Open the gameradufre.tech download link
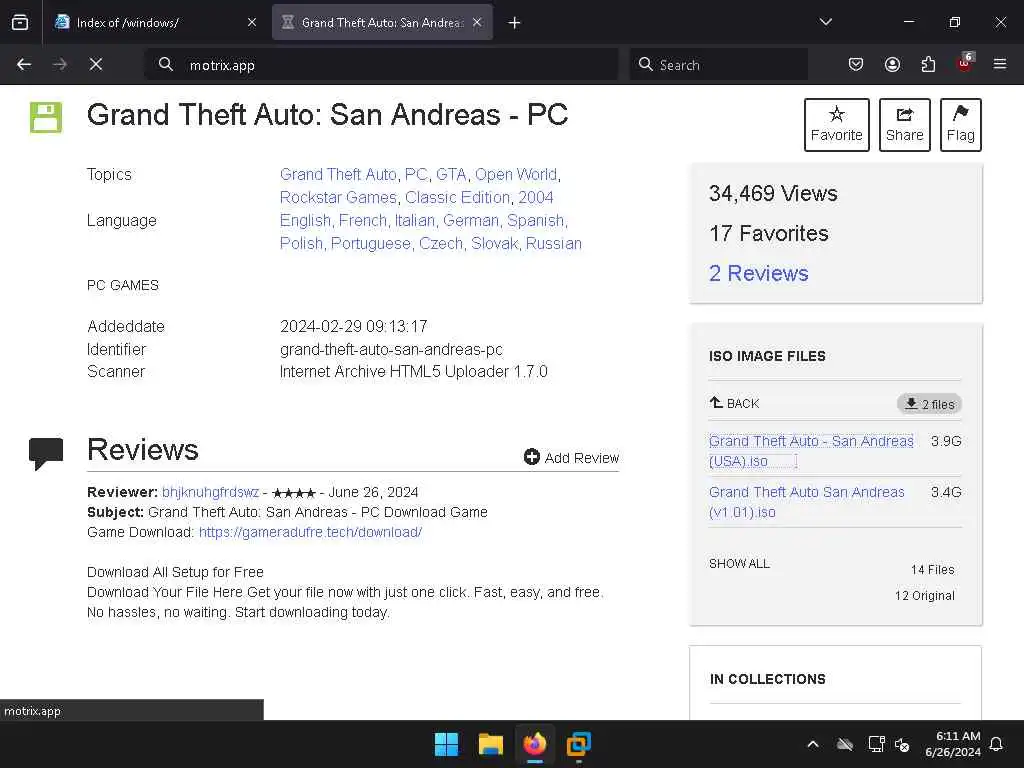 tap(310, 532)
